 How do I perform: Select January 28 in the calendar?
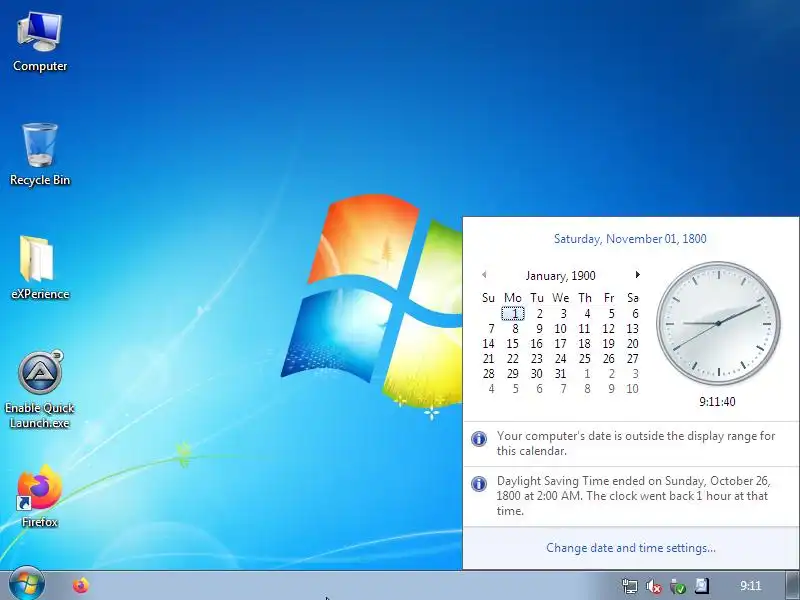click(x=489, y=374)
